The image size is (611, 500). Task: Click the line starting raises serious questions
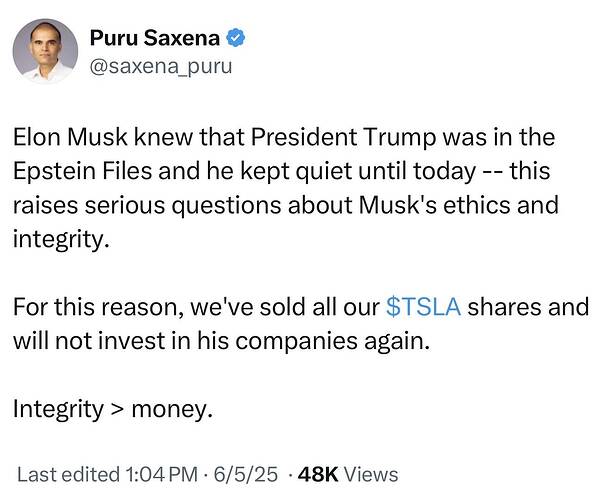coord(285,205)
